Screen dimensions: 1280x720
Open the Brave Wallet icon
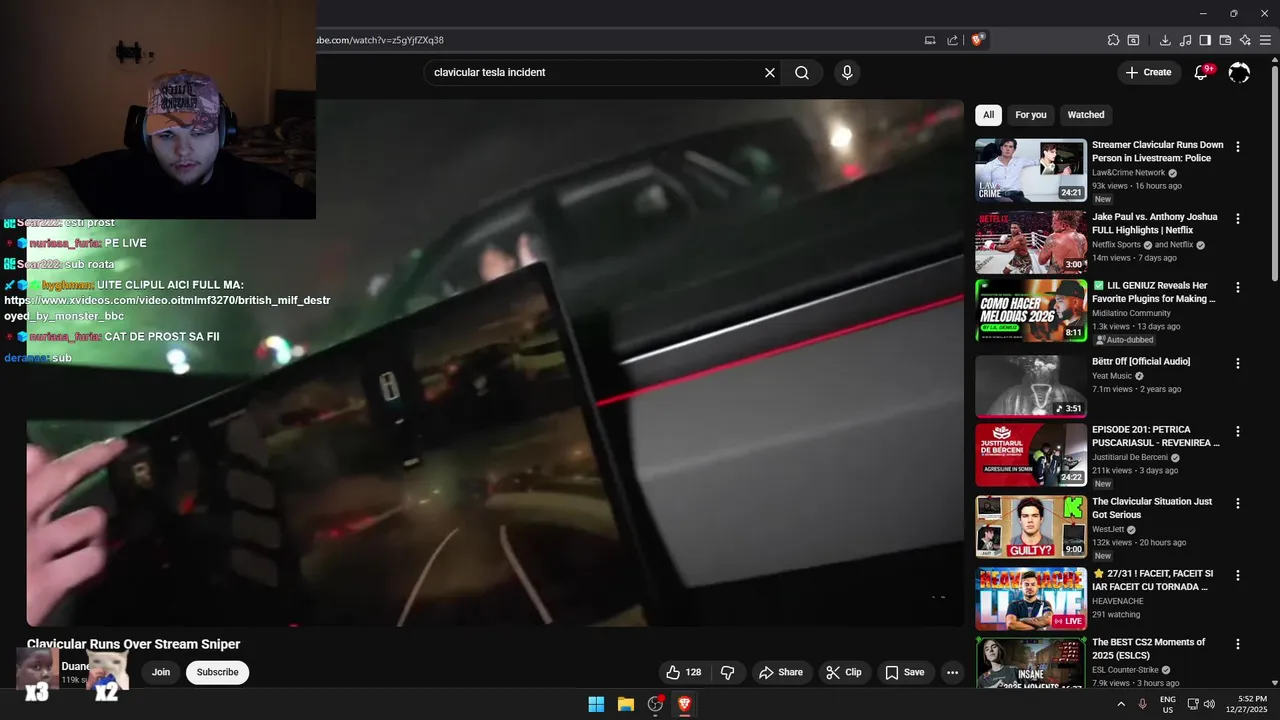point(1225,40)
